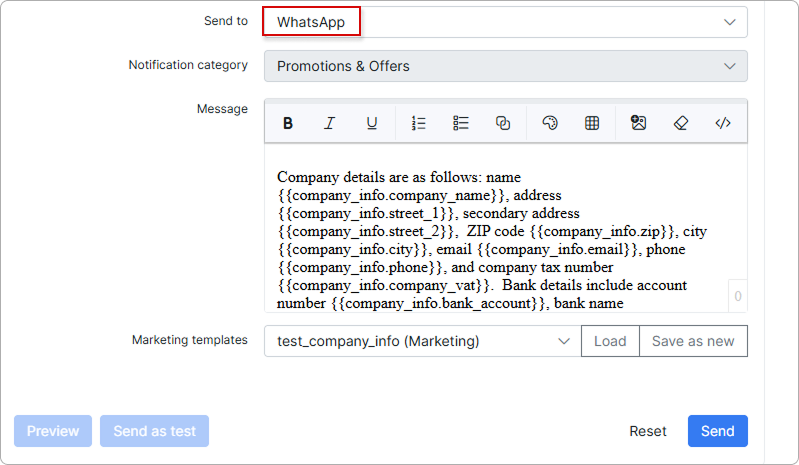Expand the Notification category chevron

(x=730, y=66)
